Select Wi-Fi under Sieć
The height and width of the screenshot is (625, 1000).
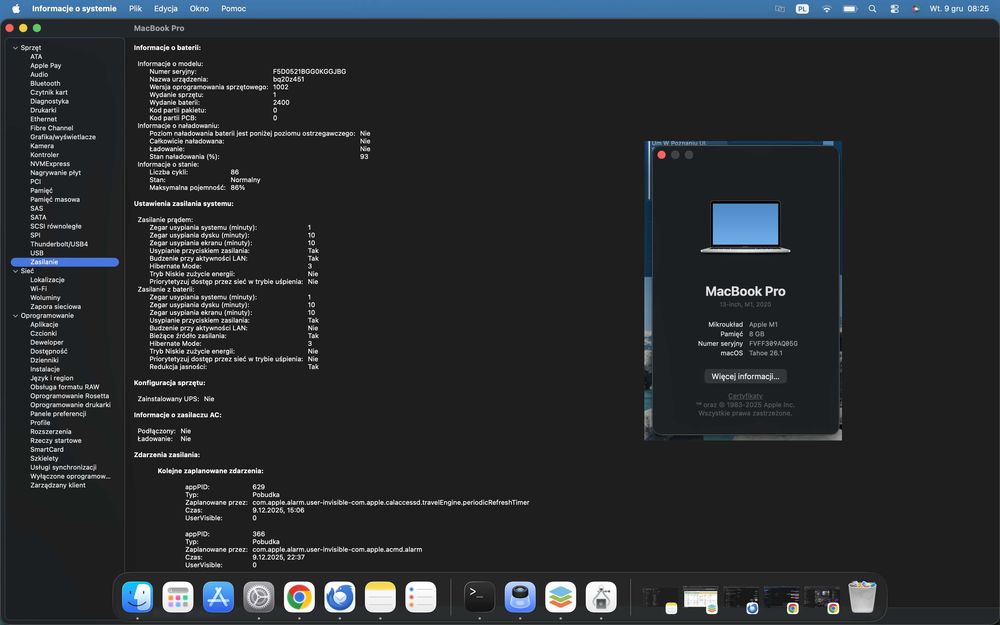pos(38,289)
